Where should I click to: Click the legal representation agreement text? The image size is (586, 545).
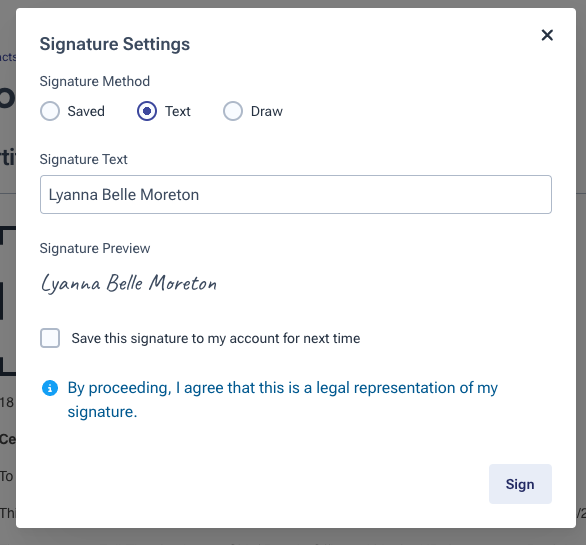pyautogui.click(x=283, y=400)
